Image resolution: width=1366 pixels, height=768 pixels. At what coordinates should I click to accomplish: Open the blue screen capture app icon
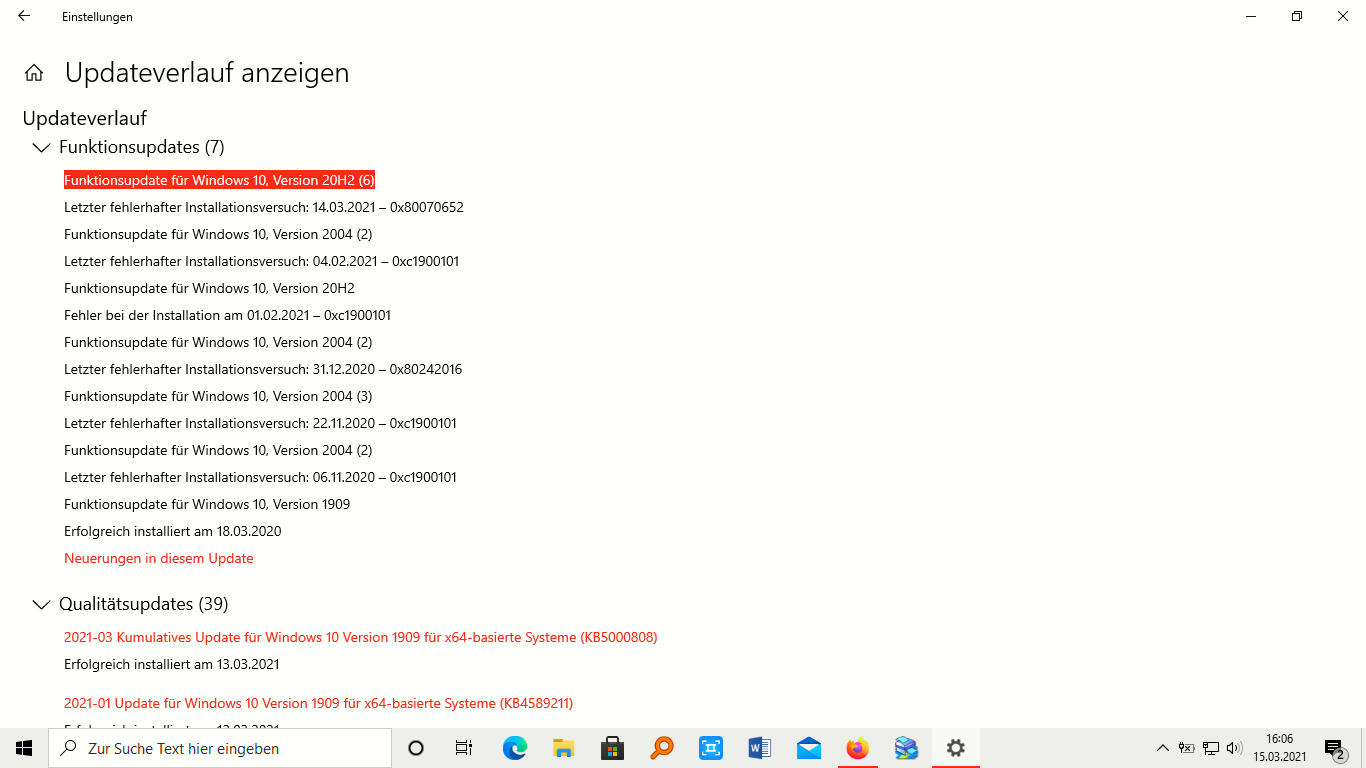[x=710, y=748]
